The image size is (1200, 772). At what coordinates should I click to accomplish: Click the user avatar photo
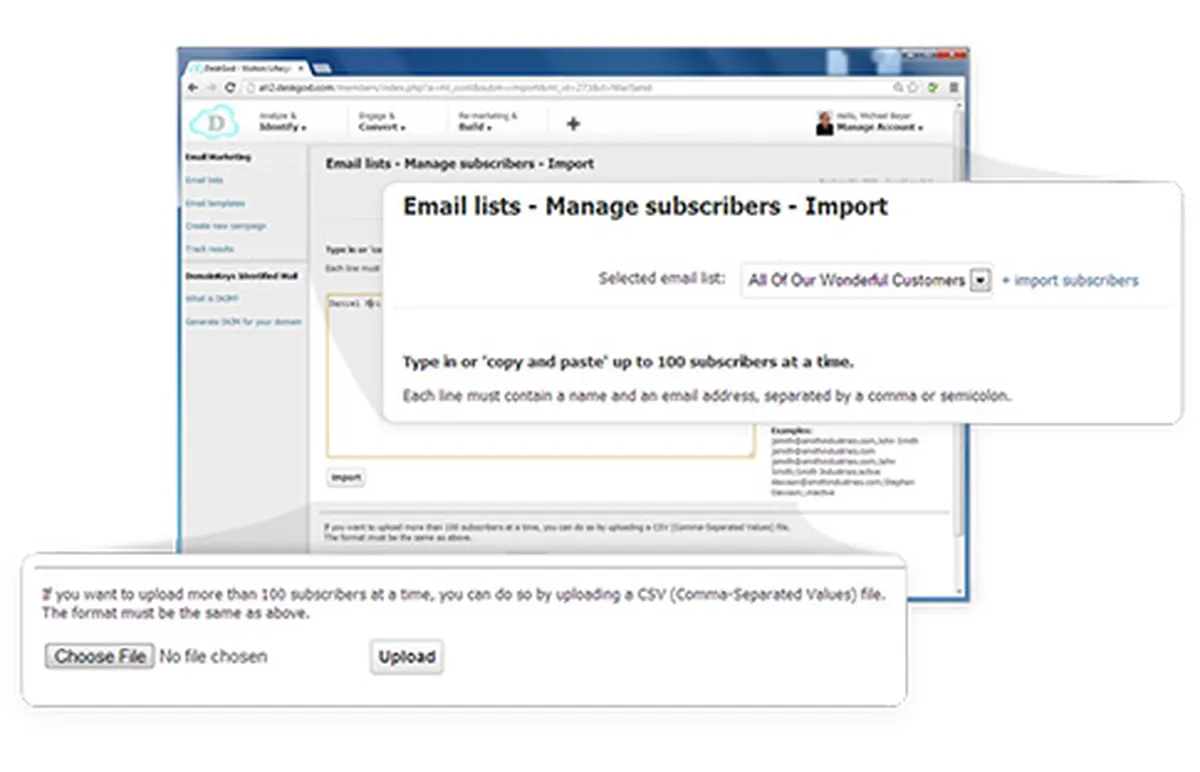825,123
